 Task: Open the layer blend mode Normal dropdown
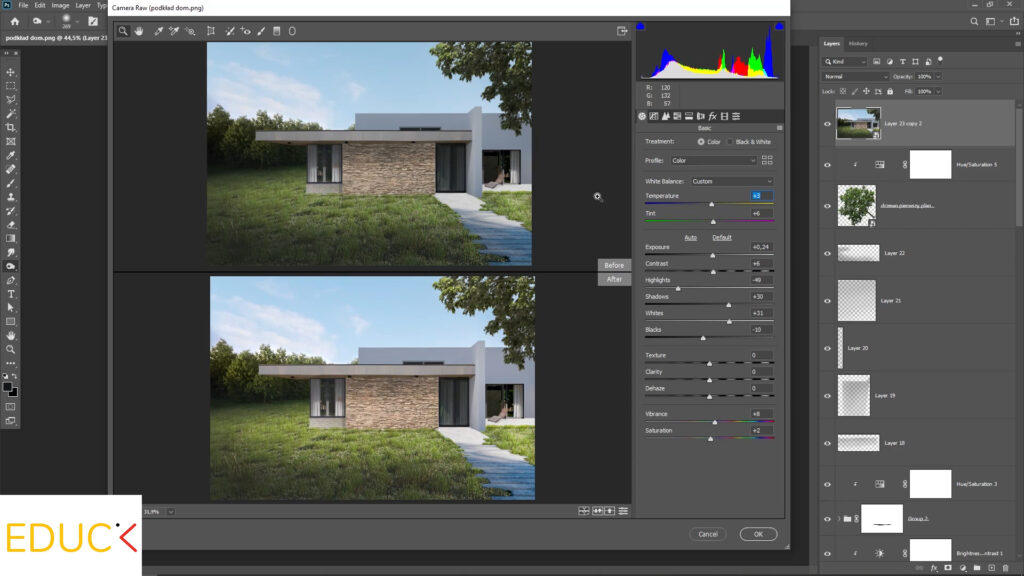[x=855, y=76]
